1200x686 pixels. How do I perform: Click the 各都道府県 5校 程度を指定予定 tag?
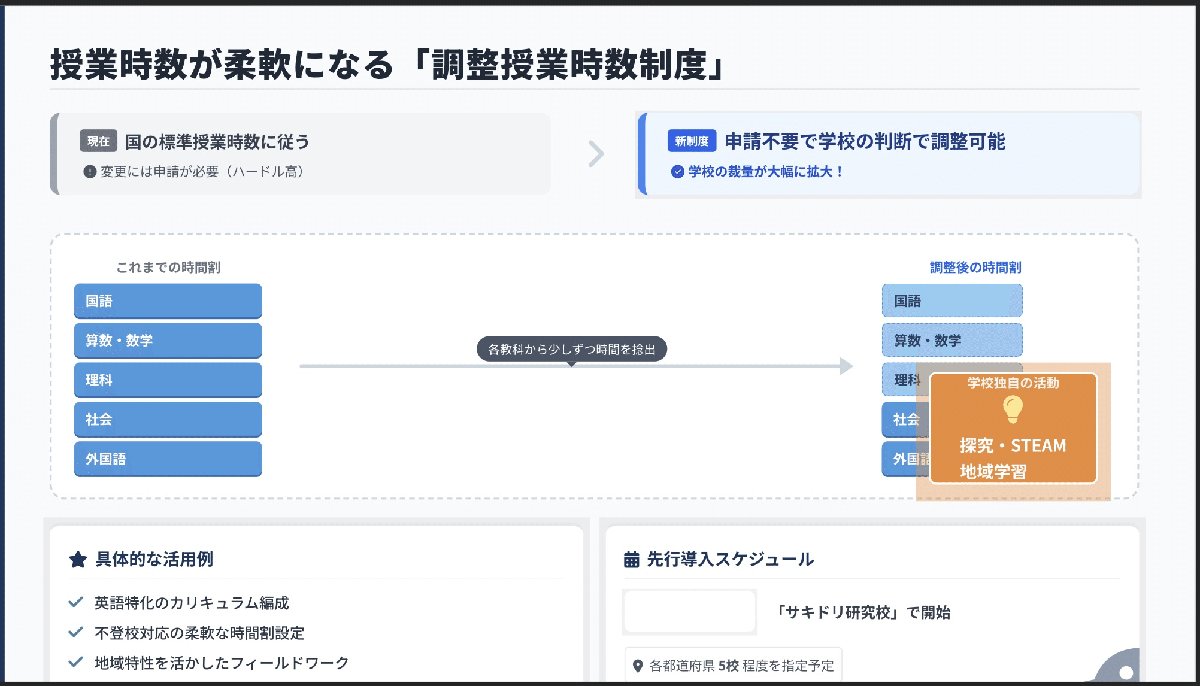734,665
